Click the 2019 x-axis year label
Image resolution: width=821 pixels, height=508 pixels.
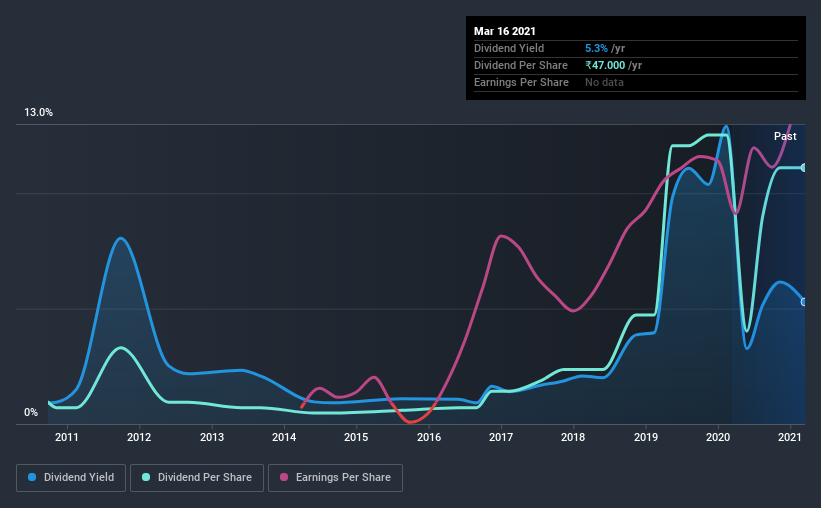[x=646, y=437]
